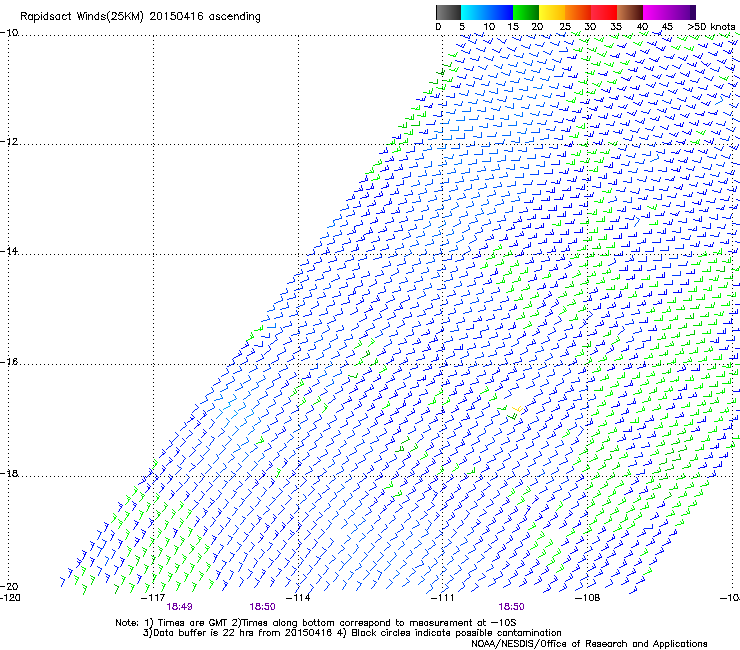This screenshot has width=740, height=650.
Task: Click the dark purple >50 knots legend color
Action: [x=693, y=12]
